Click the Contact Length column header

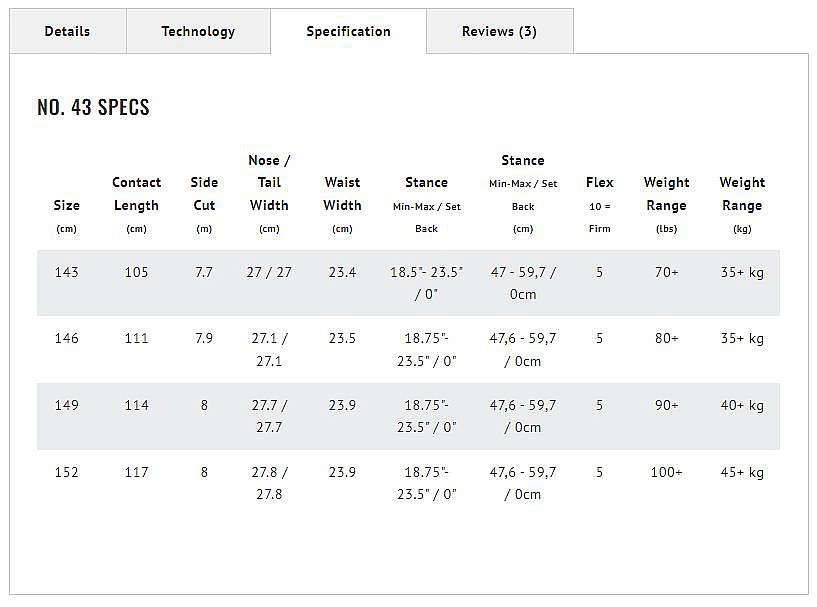click(137, 205)
